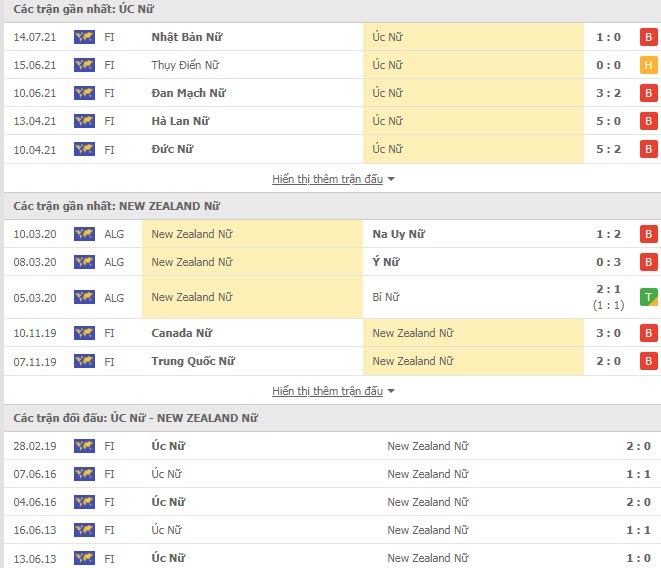
Task: Click New Zealand Nữ in the 04.06.16 match
Action: point(428,502)
